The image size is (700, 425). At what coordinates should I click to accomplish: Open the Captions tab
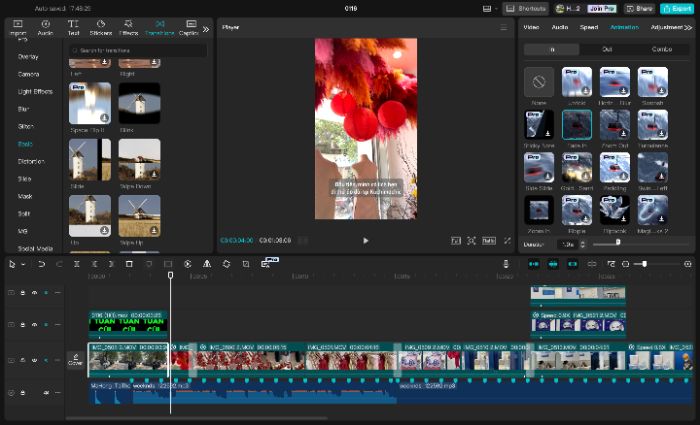point(189,27)
